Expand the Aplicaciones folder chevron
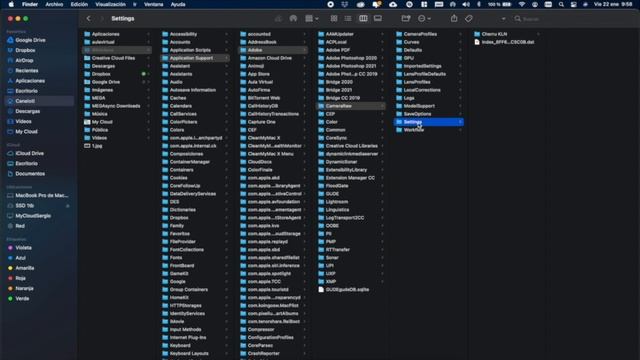This screenshot has height=360, width=640. coord(148,34)
